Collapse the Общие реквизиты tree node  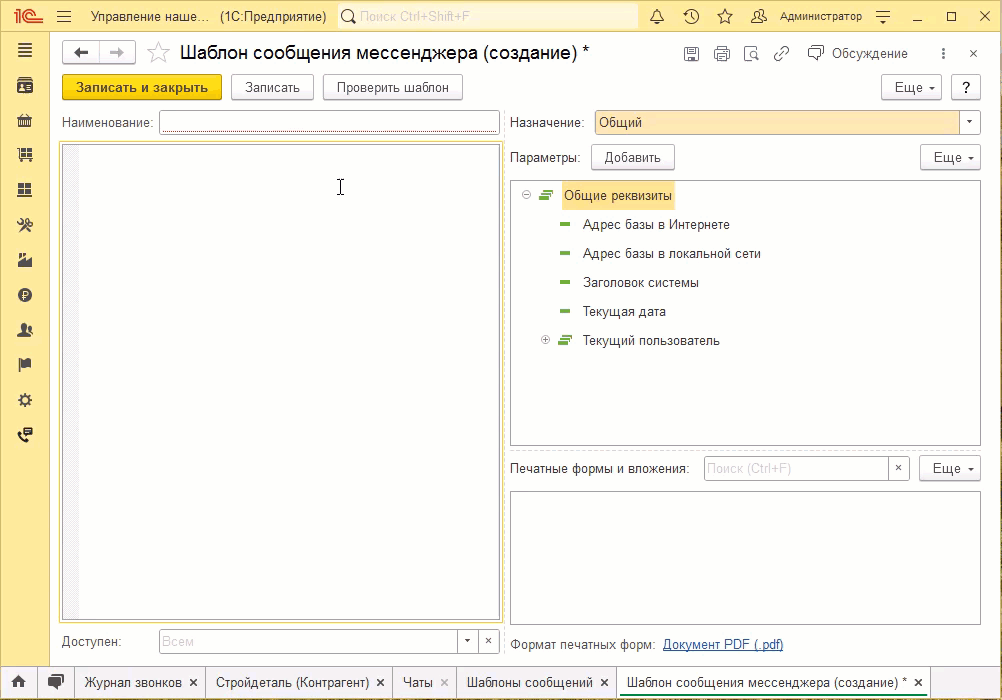point(527,195)
